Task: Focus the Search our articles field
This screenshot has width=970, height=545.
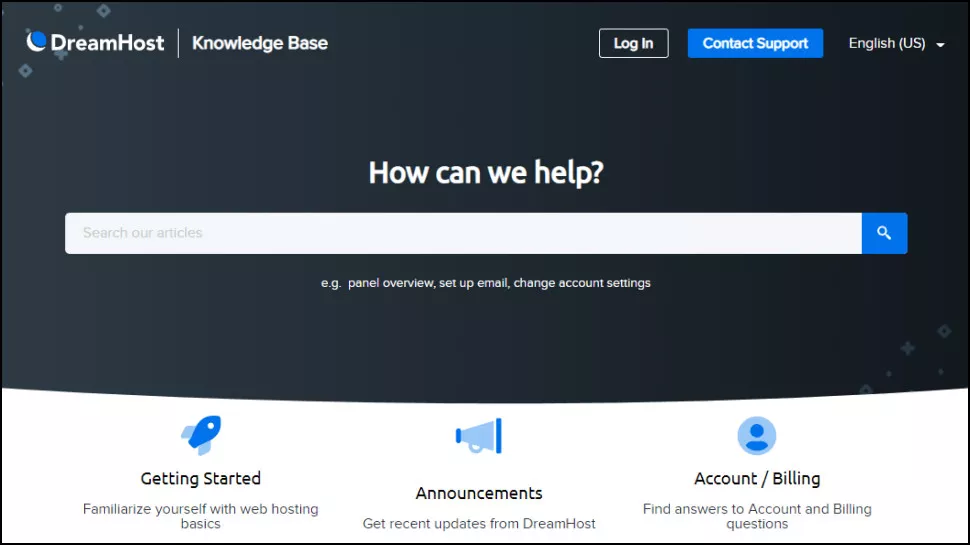Action: tap(463, 233)
